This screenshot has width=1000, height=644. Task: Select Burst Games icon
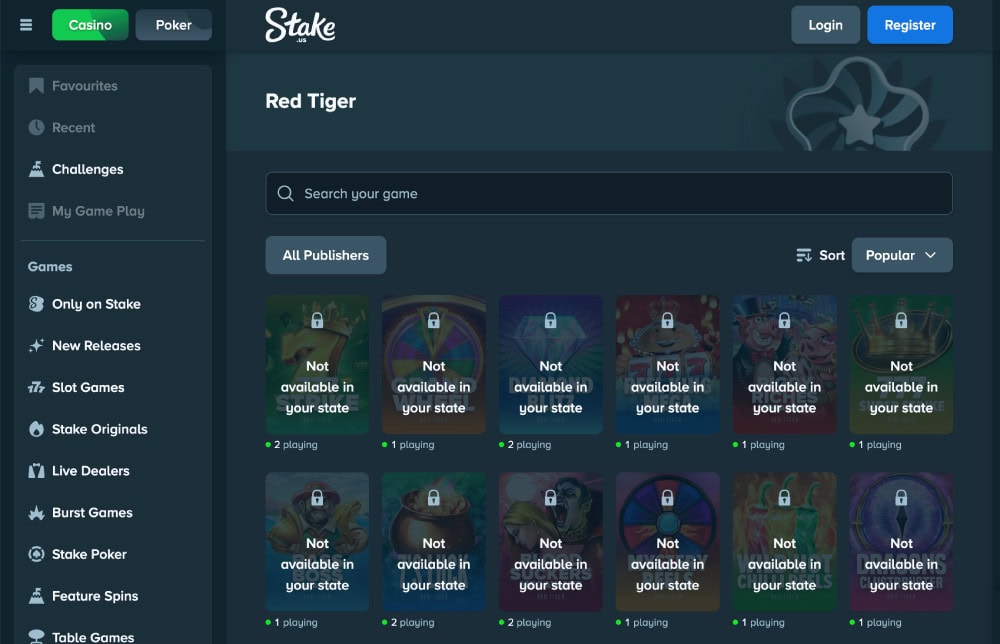[x=36, y=513]
